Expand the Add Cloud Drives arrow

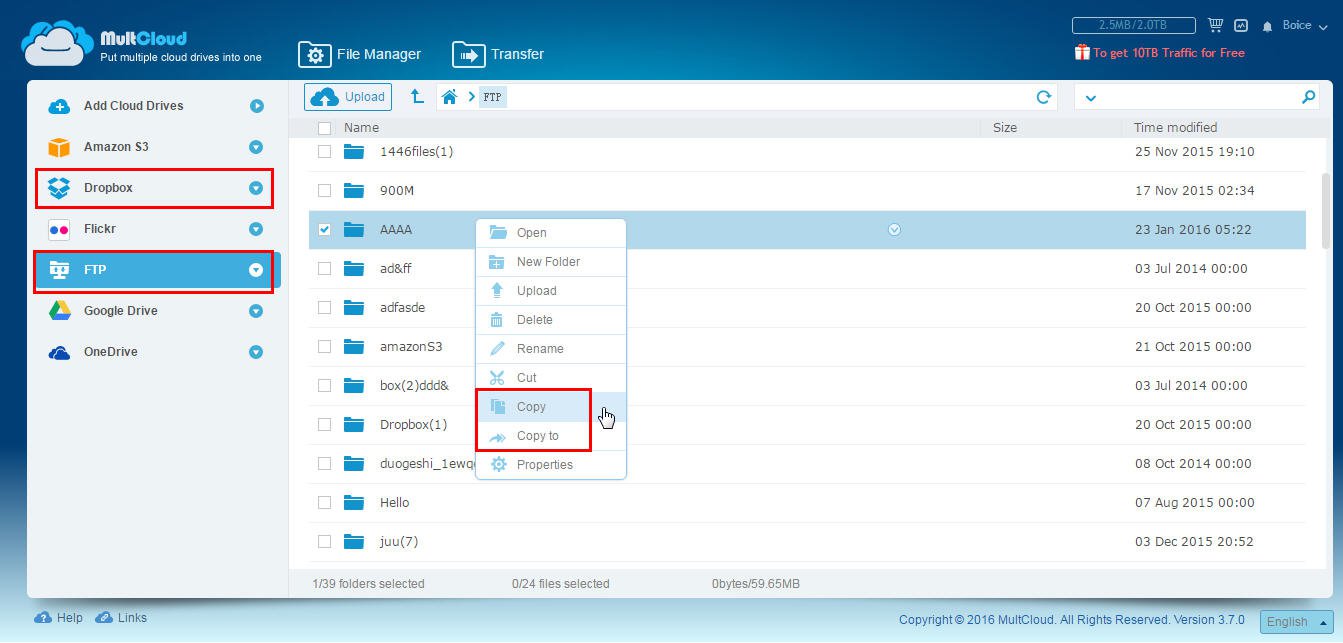[257, 106]
